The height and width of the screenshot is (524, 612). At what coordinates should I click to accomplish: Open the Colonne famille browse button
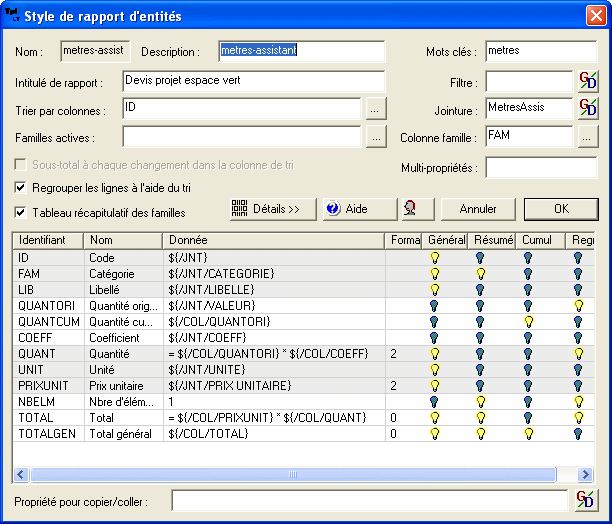(x=587, y=136)
